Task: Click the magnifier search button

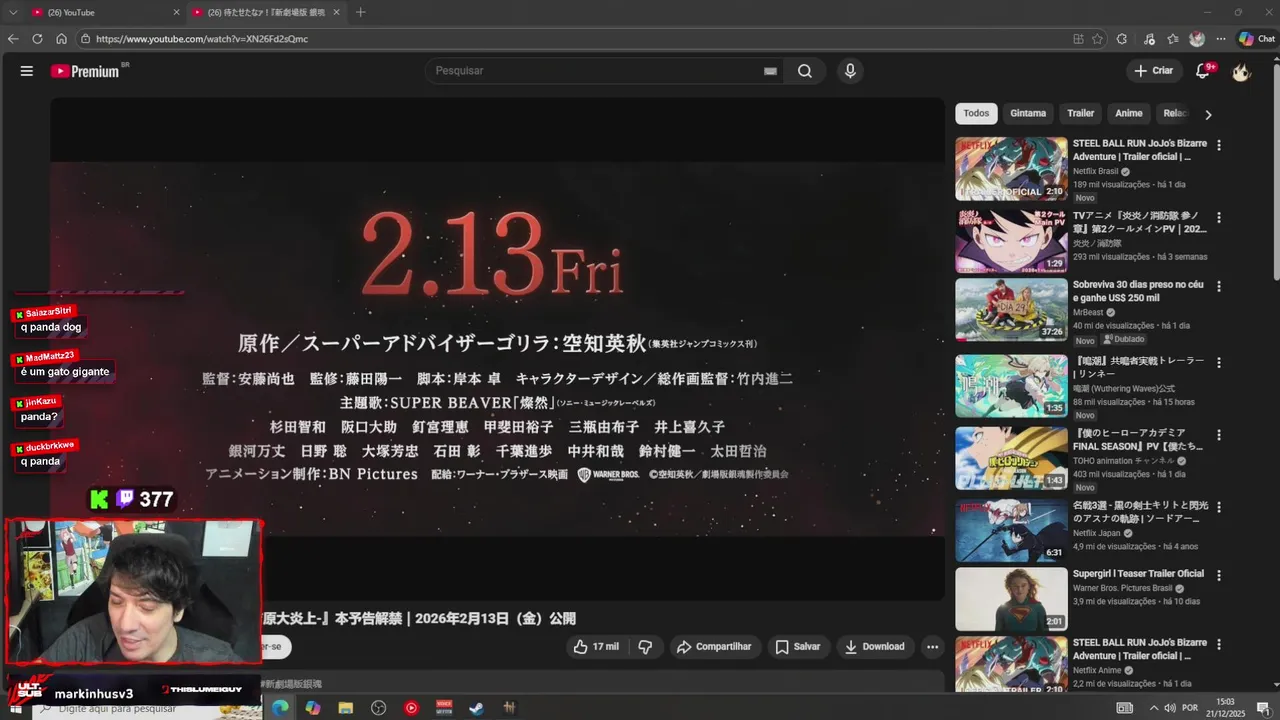Action: (x=805, y=71)
